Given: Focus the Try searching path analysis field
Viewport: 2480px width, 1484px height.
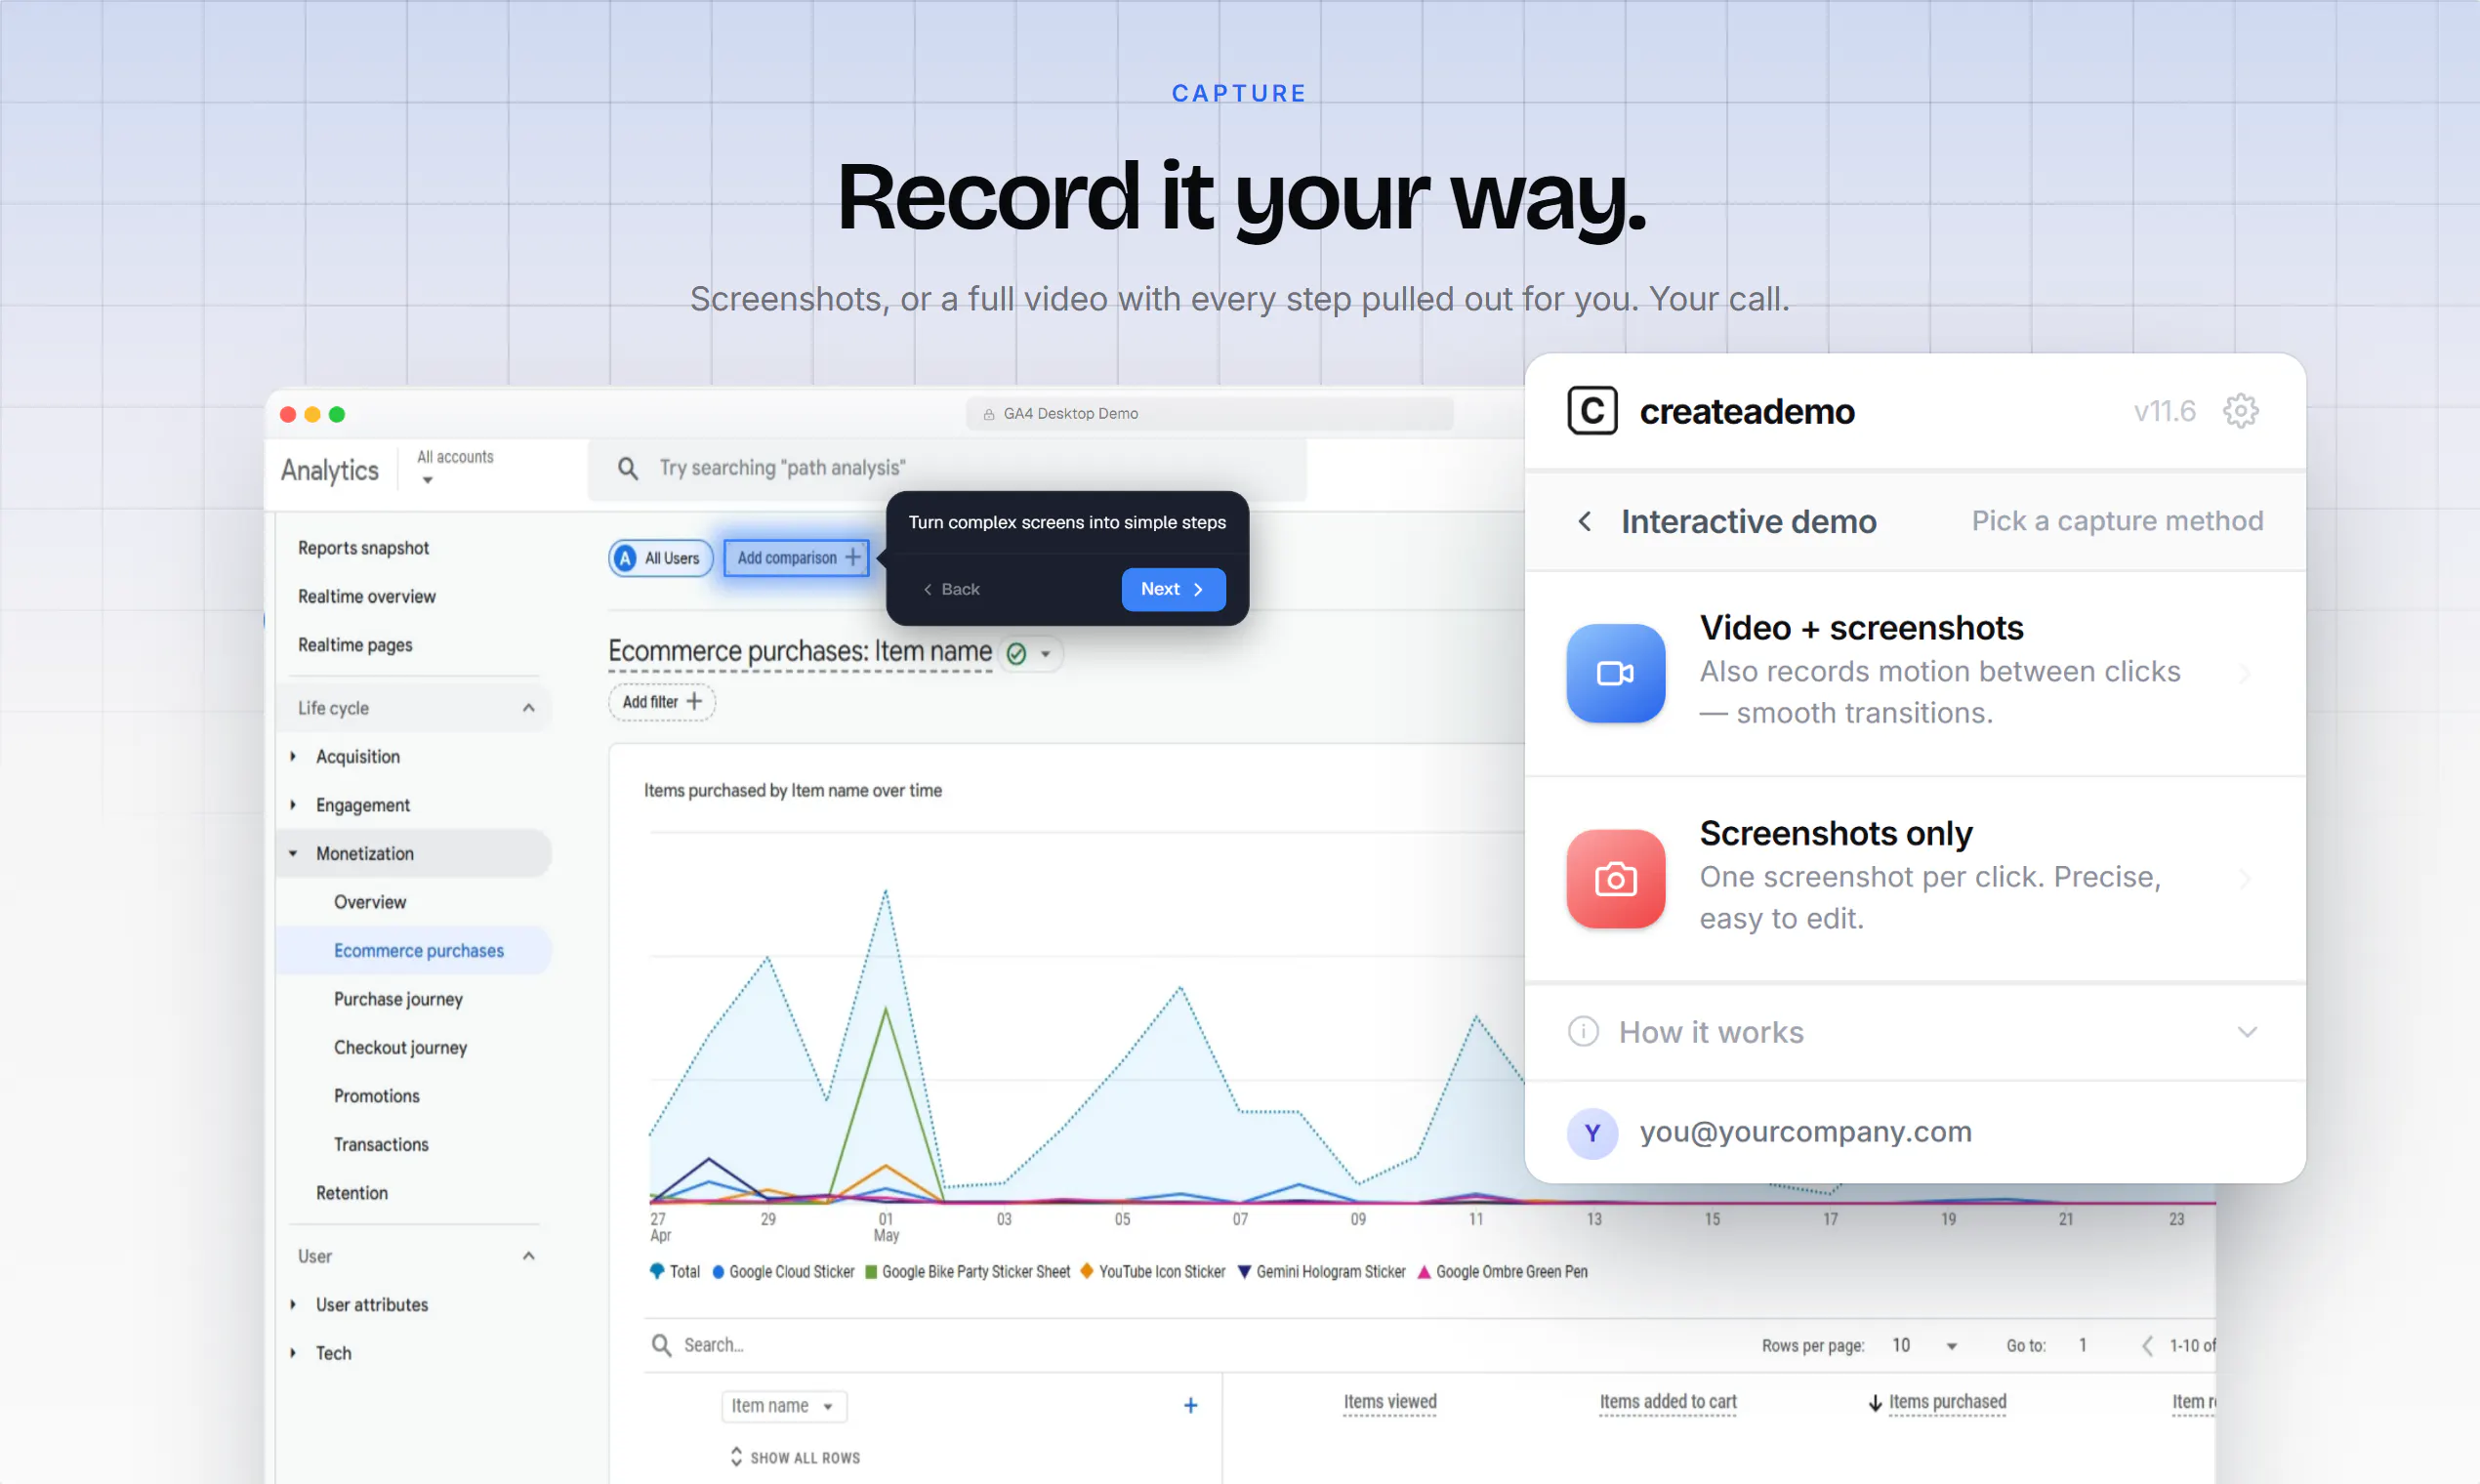Looking at the screenshot, I should point(946,468).
